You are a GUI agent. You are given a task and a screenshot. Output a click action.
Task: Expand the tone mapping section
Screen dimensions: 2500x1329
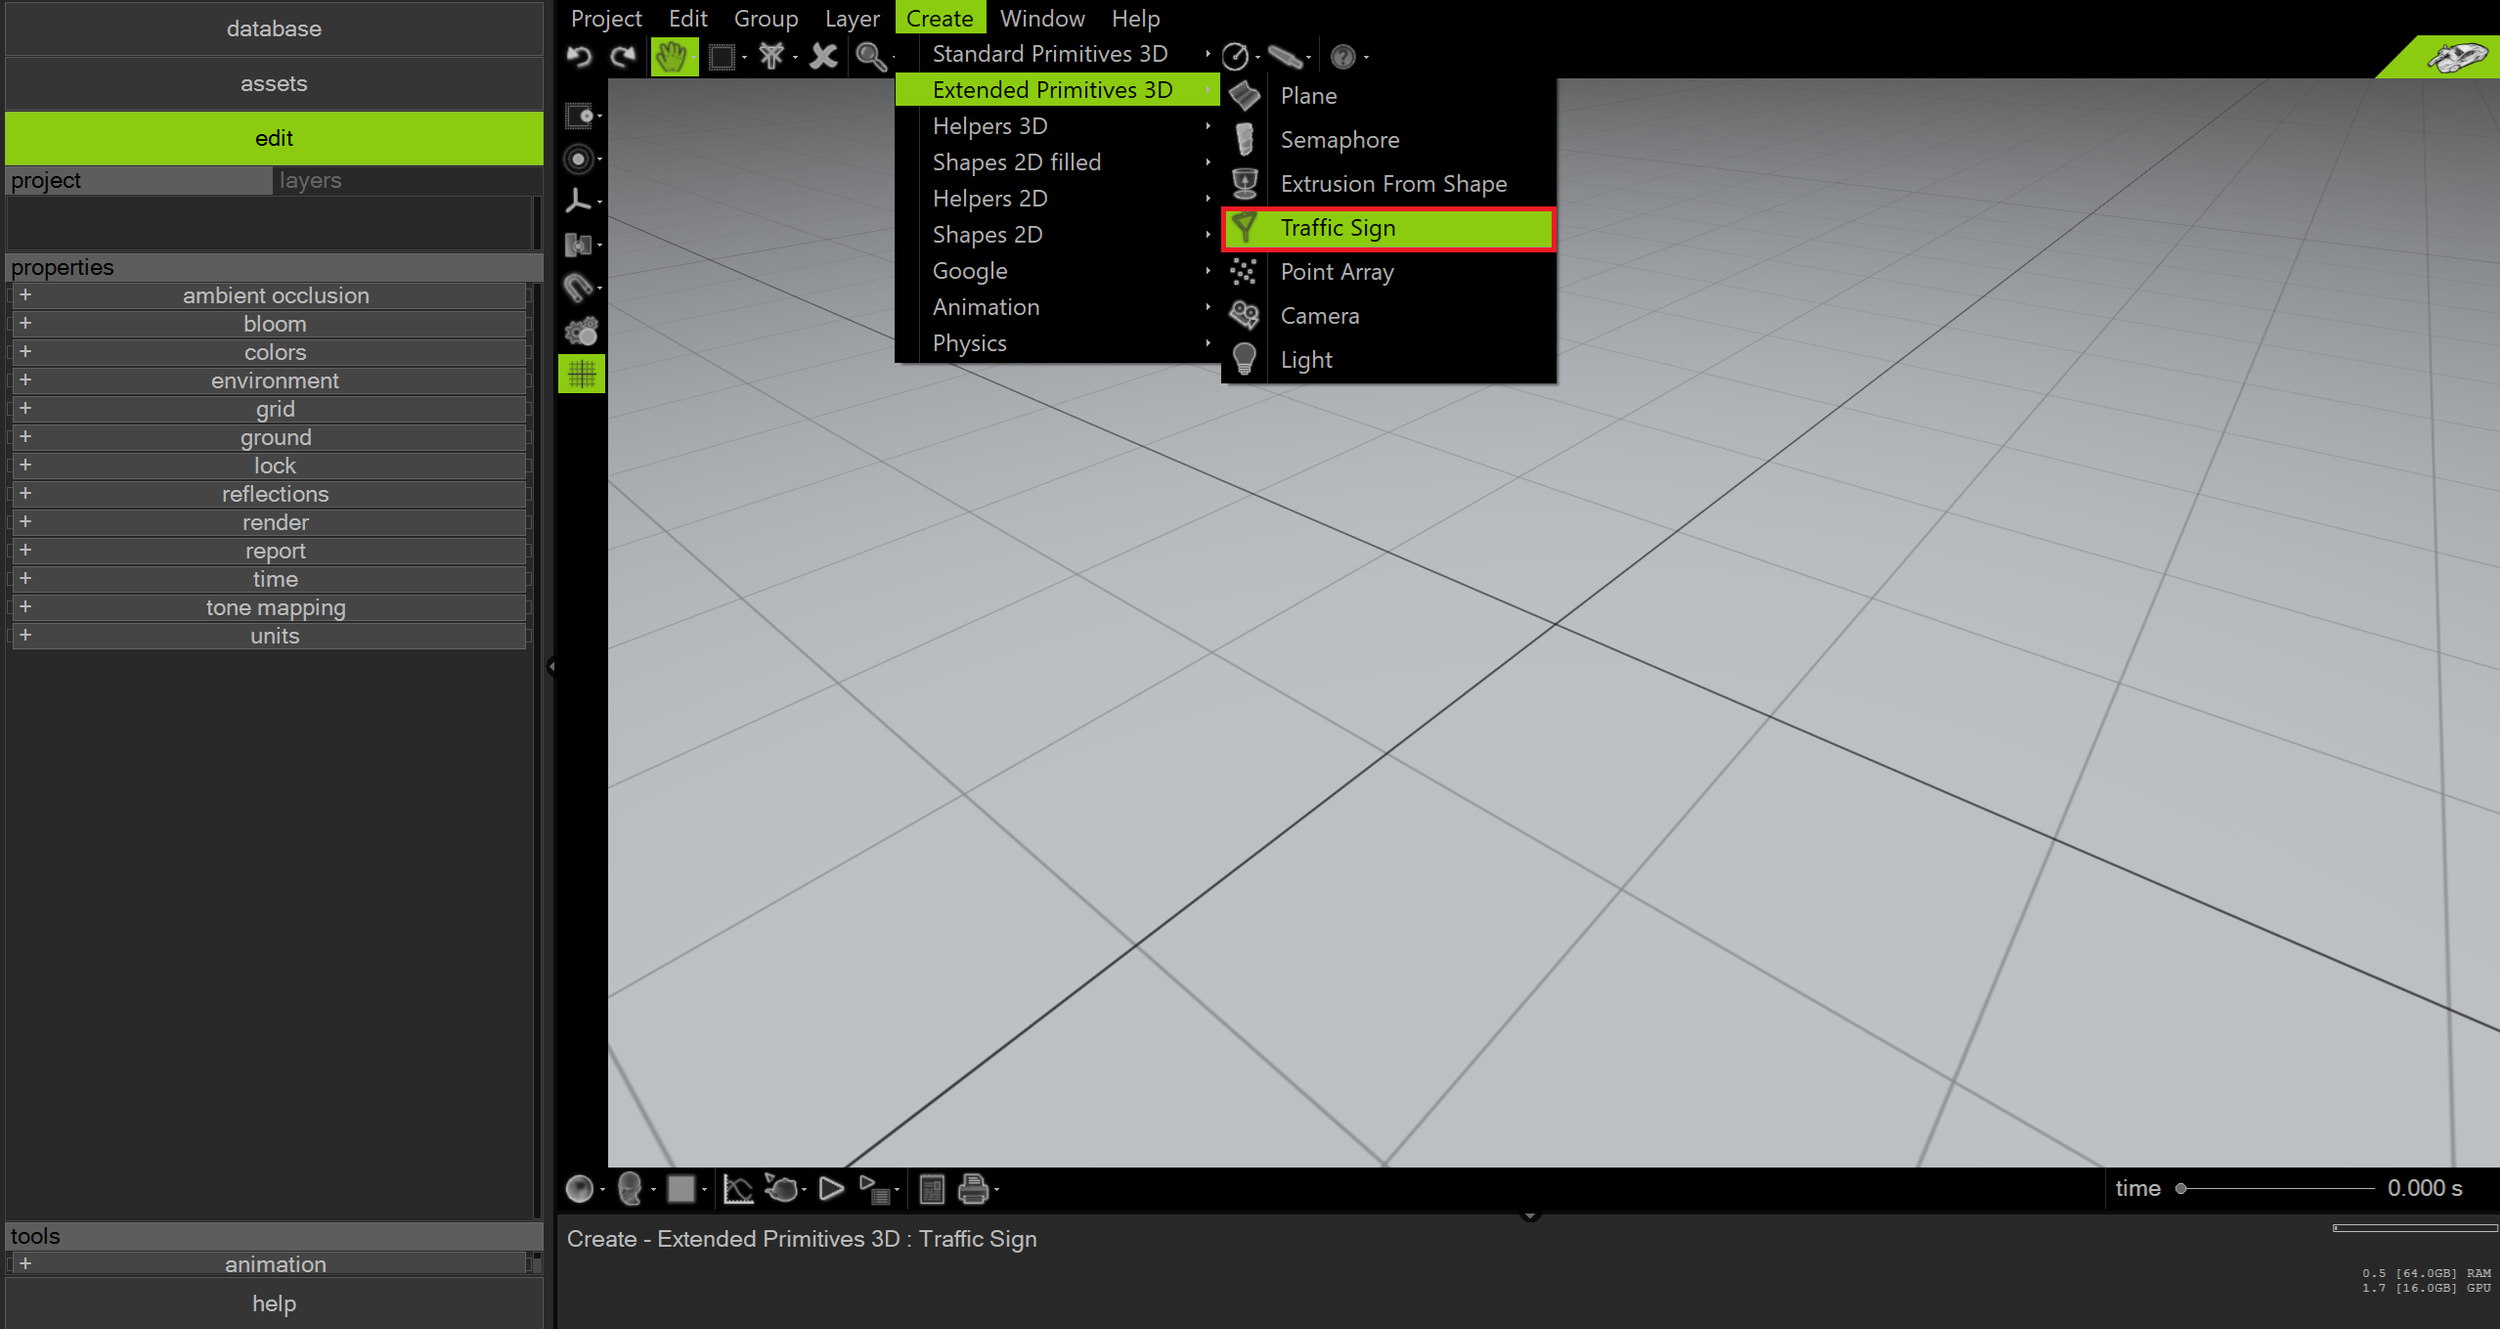(x=25, y=607)
